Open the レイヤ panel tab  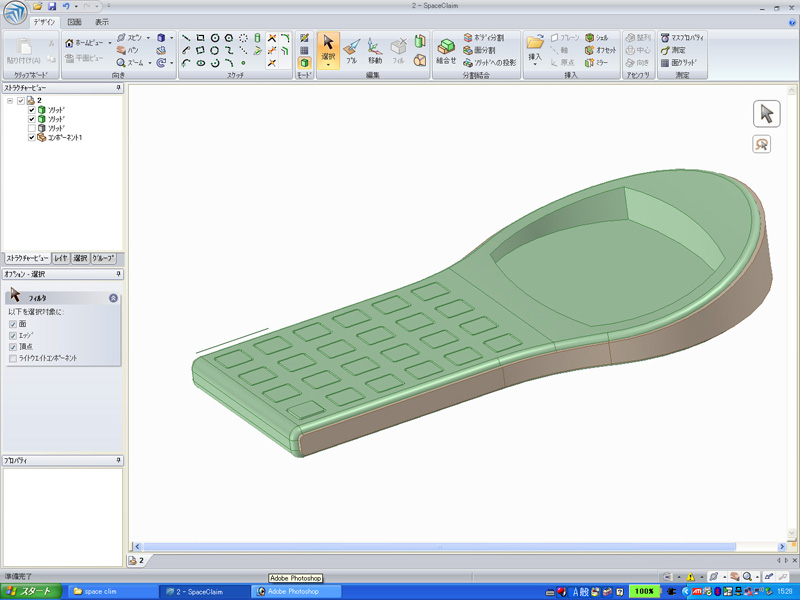click(61, 258)
